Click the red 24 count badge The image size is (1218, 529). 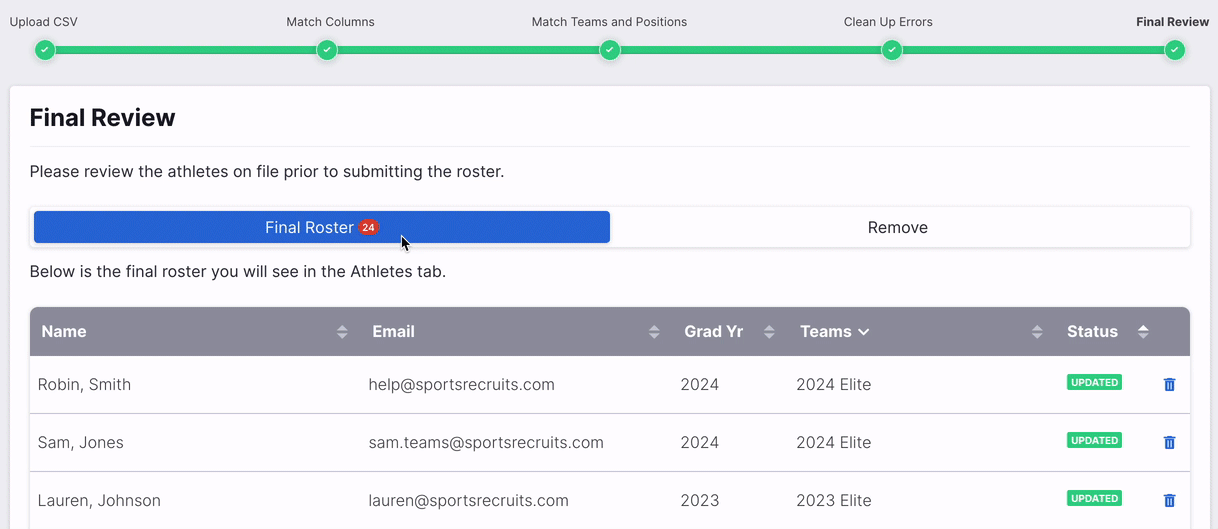click(x=368, y=227)
